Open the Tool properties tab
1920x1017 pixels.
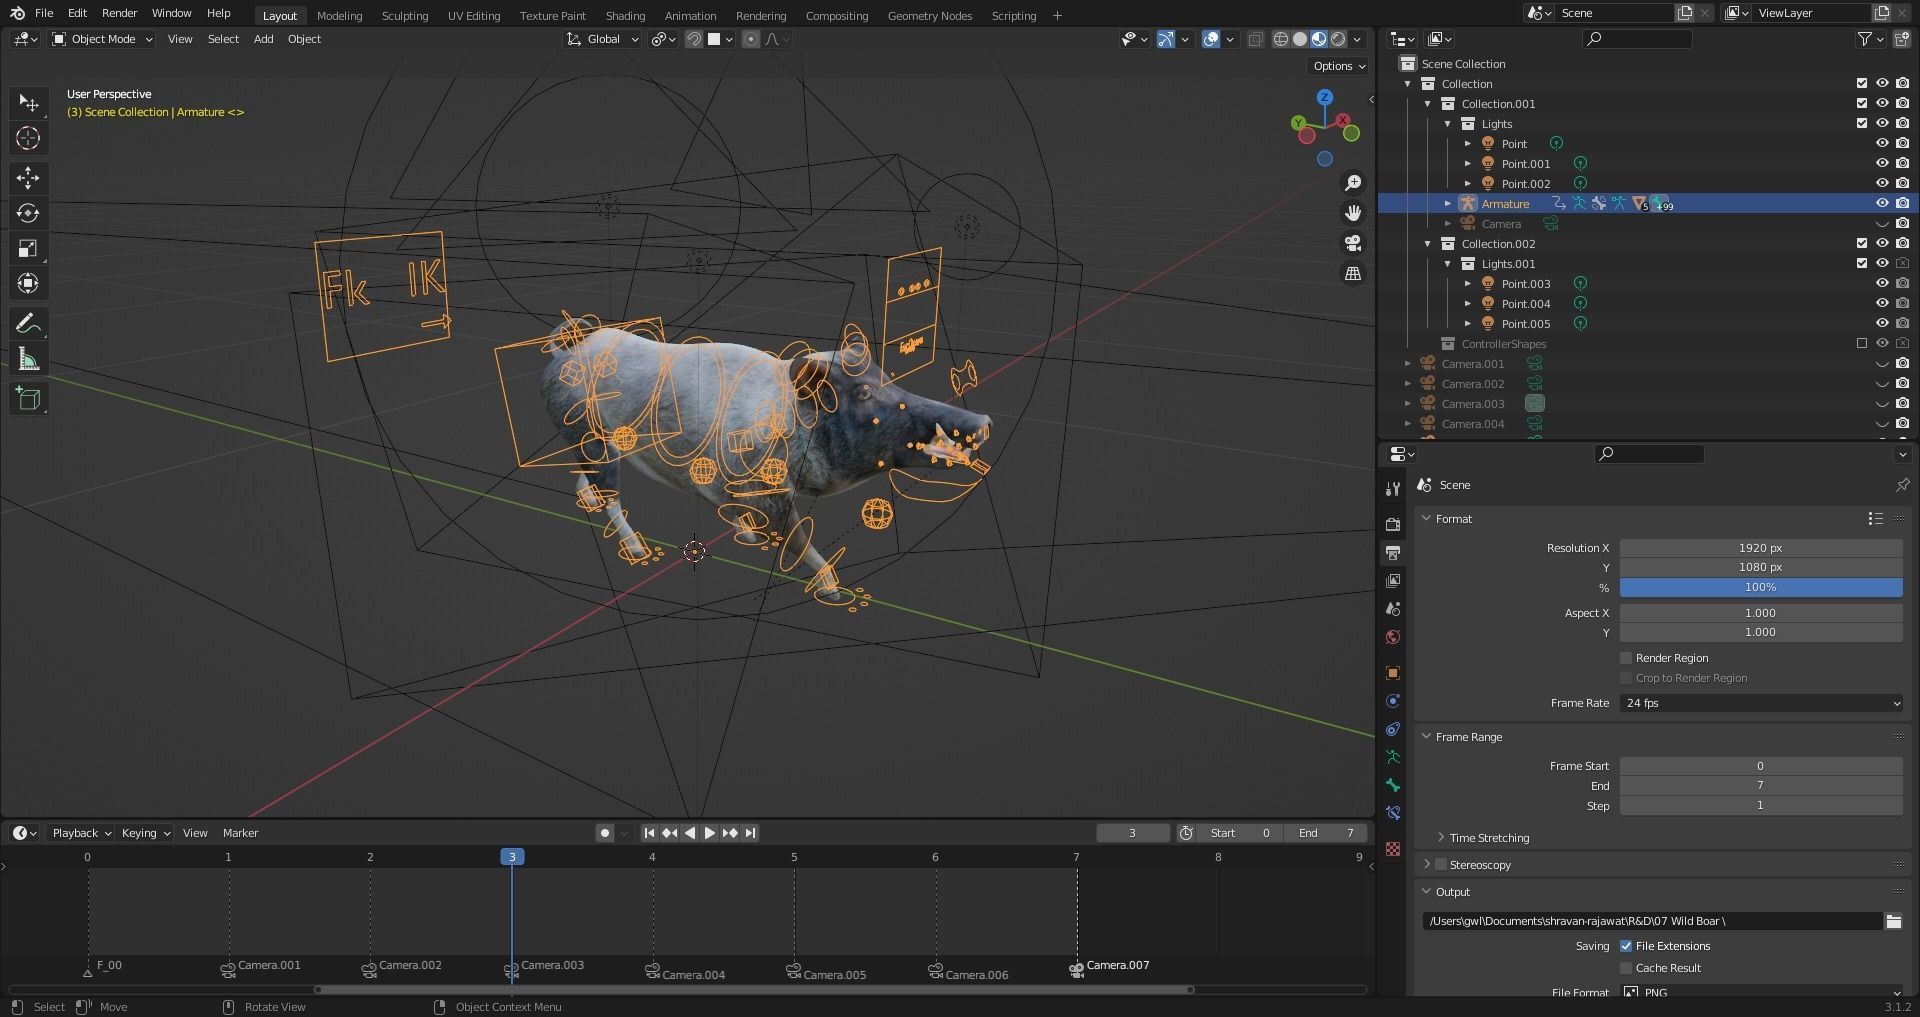pyautogui.click(x=1393, y=488)
